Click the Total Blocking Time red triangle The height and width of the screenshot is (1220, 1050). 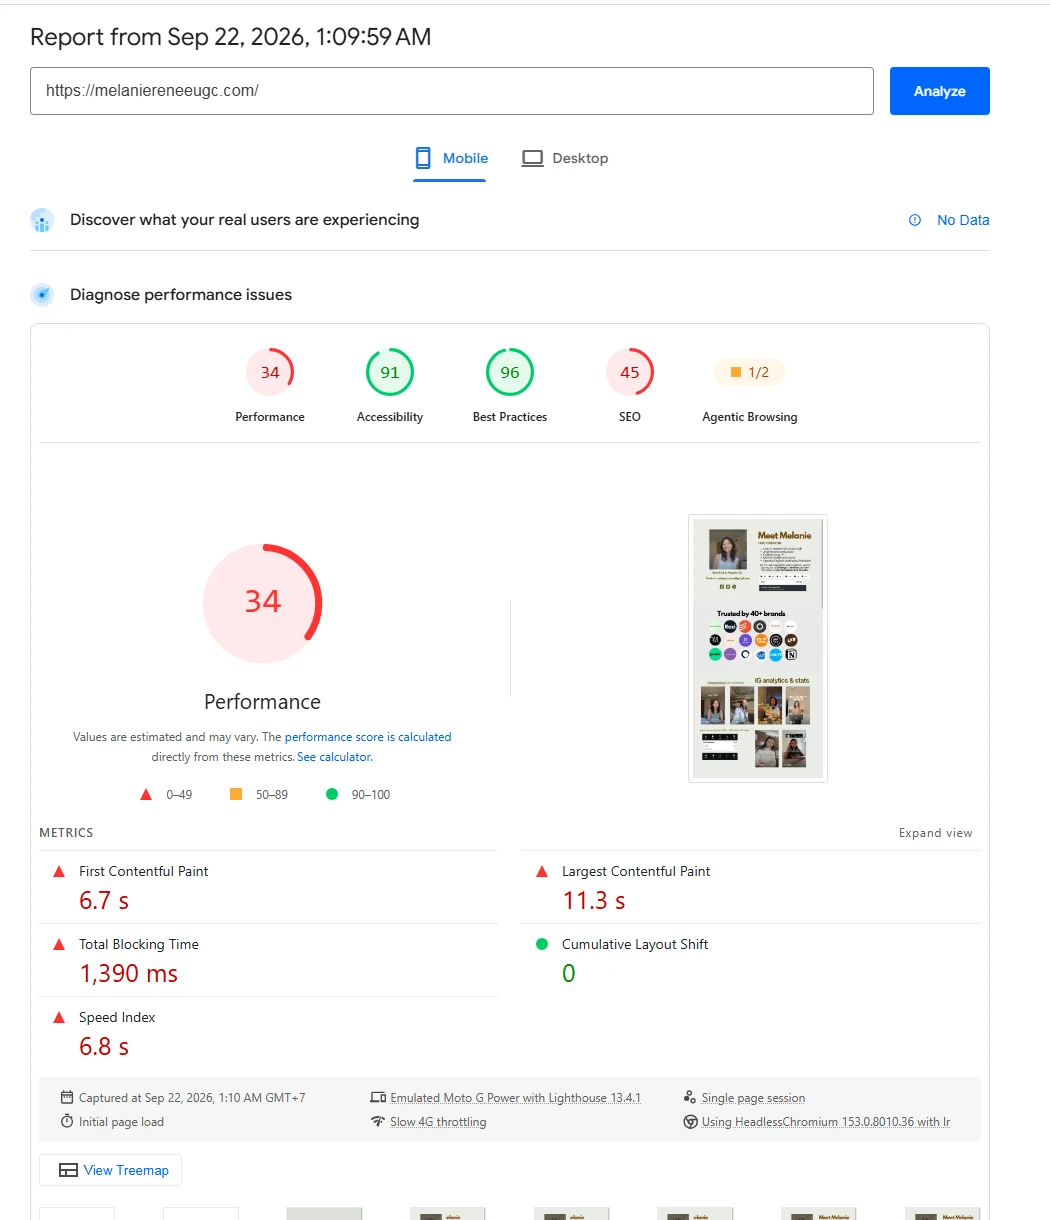click(x=59, y=944)
